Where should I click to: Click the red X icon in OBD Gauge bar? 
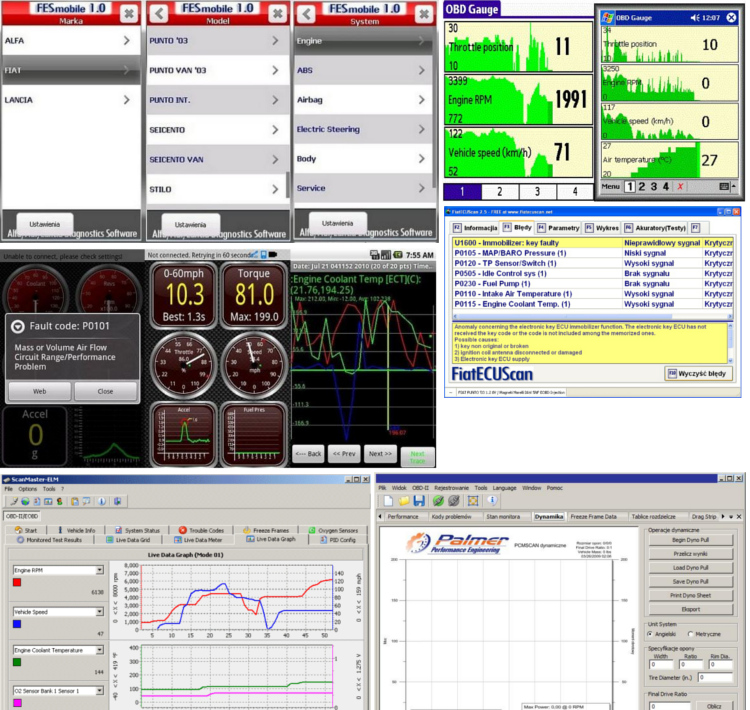coord(680,187)
